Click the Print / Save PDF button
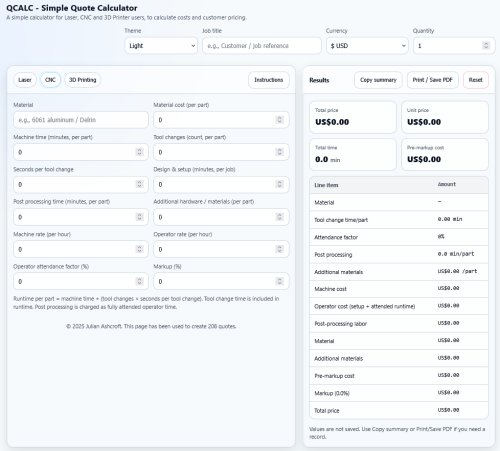Image resolution: width=500 pixels, height=451 pixels. tap(433, 80)
